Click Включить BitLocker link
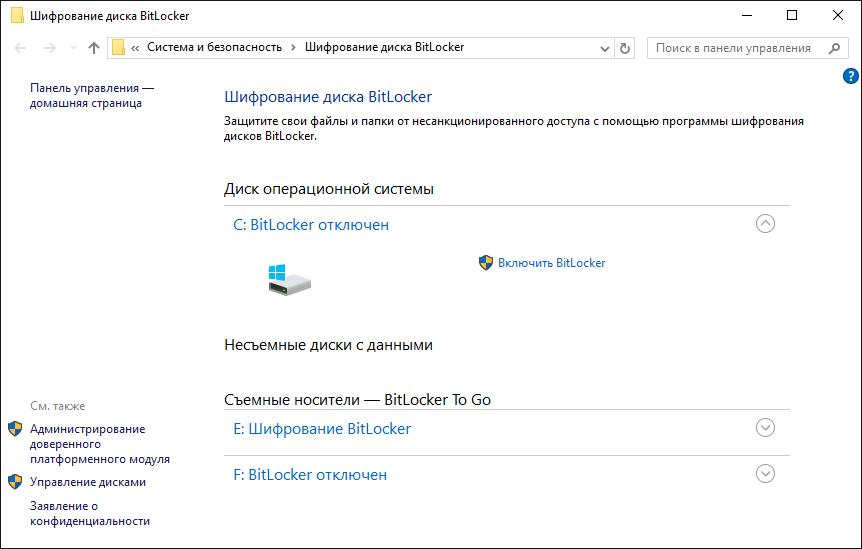 [x=551, y=263]
